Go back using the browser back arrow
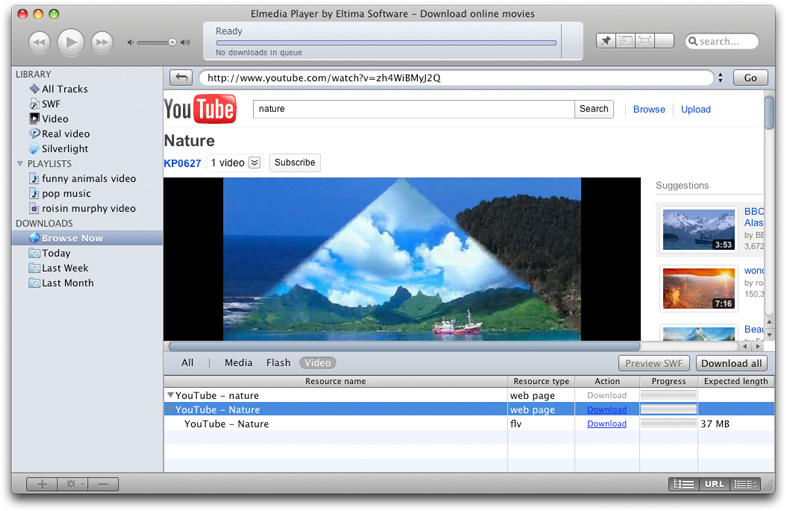Screen dimensions: 786x511 point(181,78)
